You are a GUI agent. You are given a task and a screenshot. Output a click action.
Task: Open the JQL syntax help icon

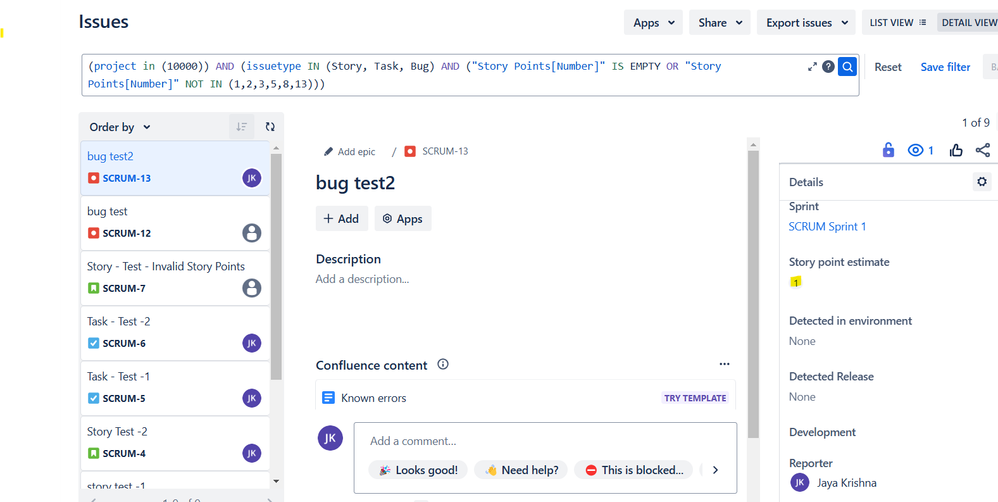[828, 66]
